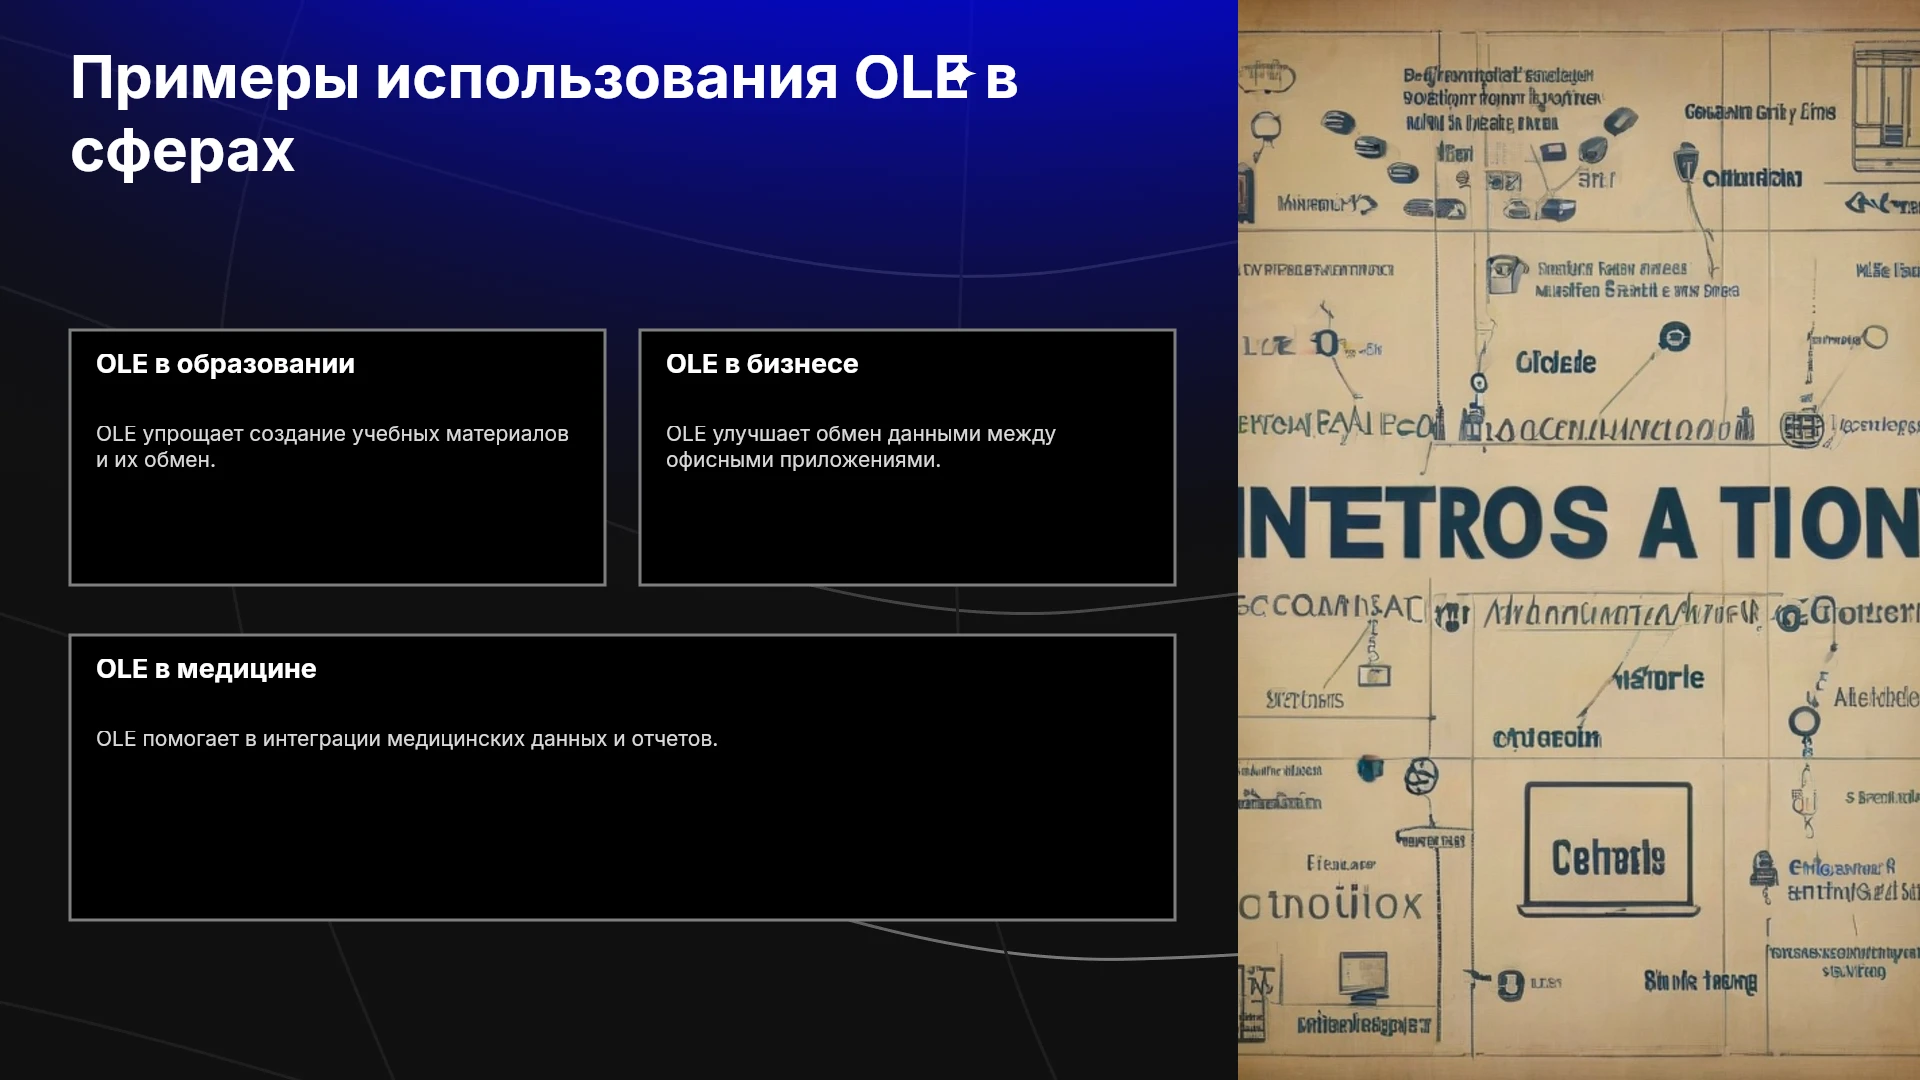Click the sparkle star icon in title

962,74
